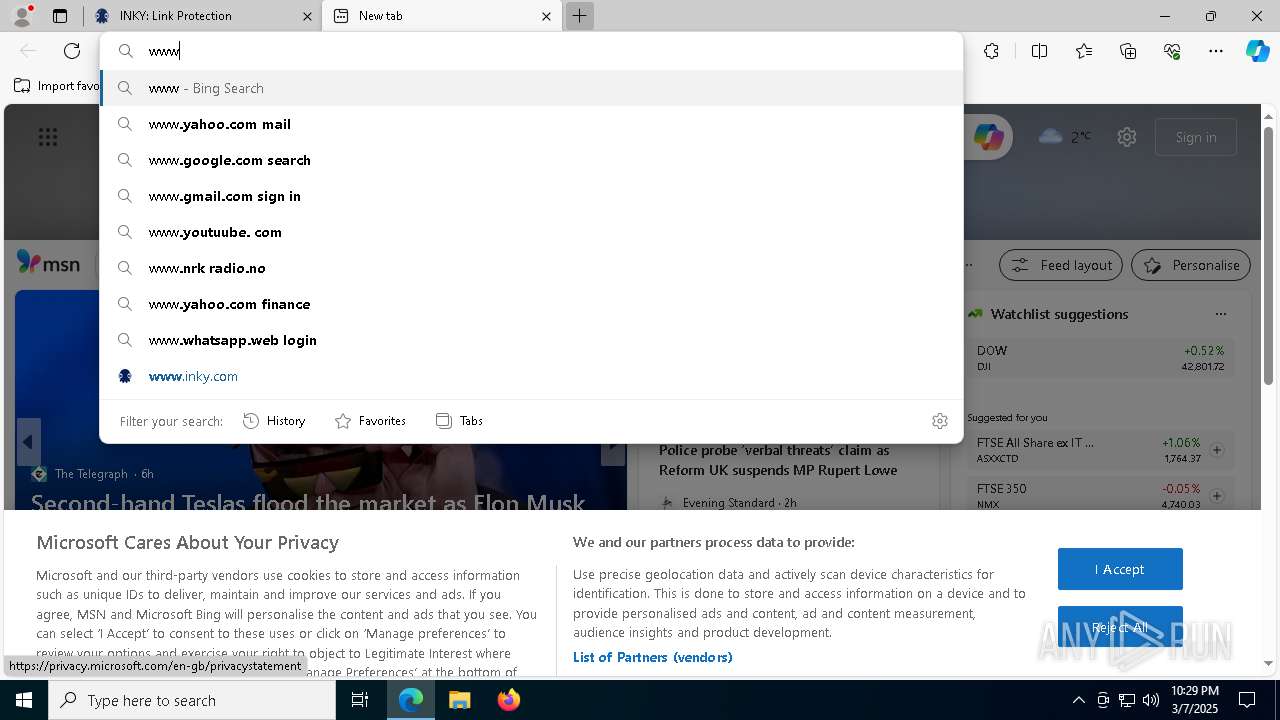Choose www.youtuube. com suggestion

531,232
